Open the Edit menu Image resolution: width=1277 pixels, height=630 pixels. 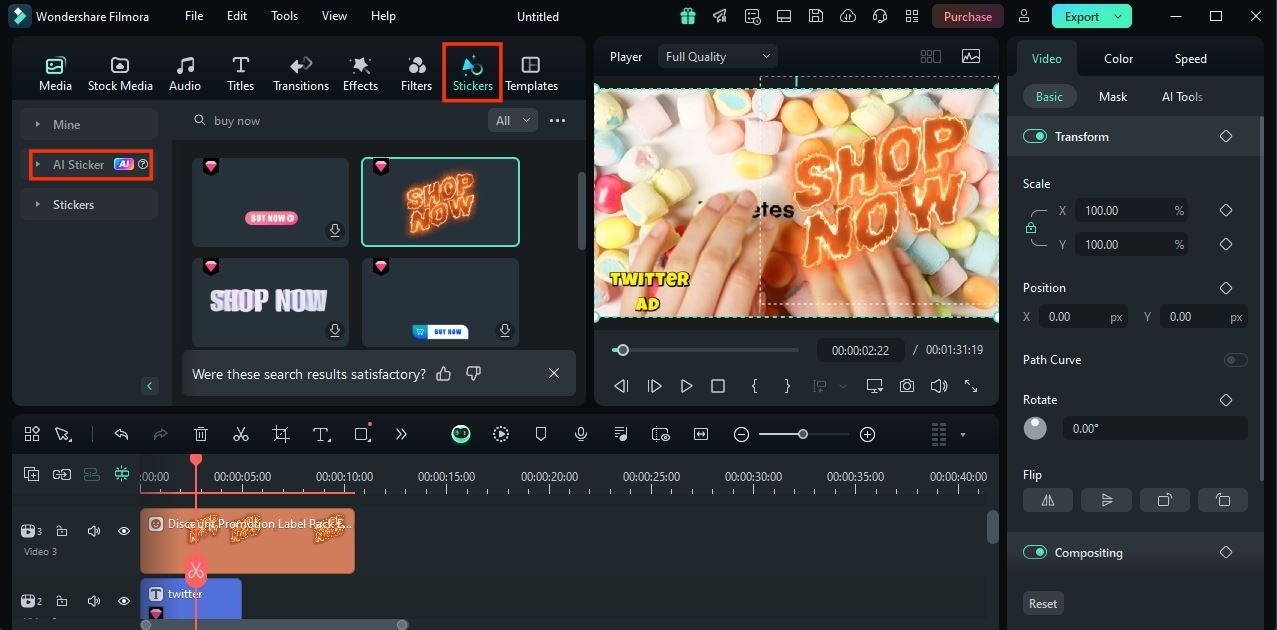pos(237,16)
